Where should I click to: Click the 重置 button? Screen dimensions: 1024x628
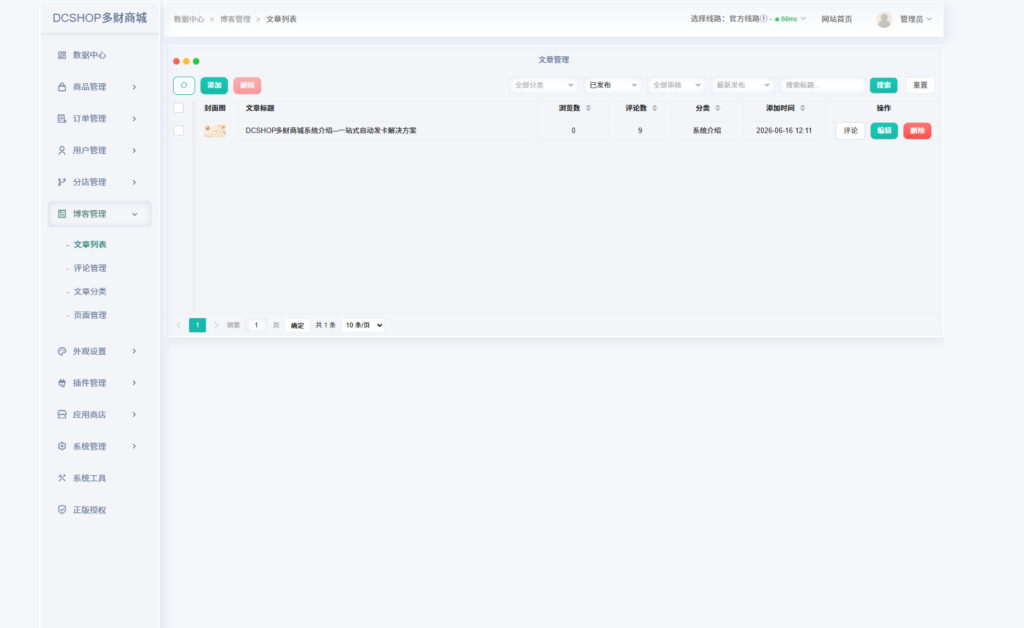click(x=920, y=86)
